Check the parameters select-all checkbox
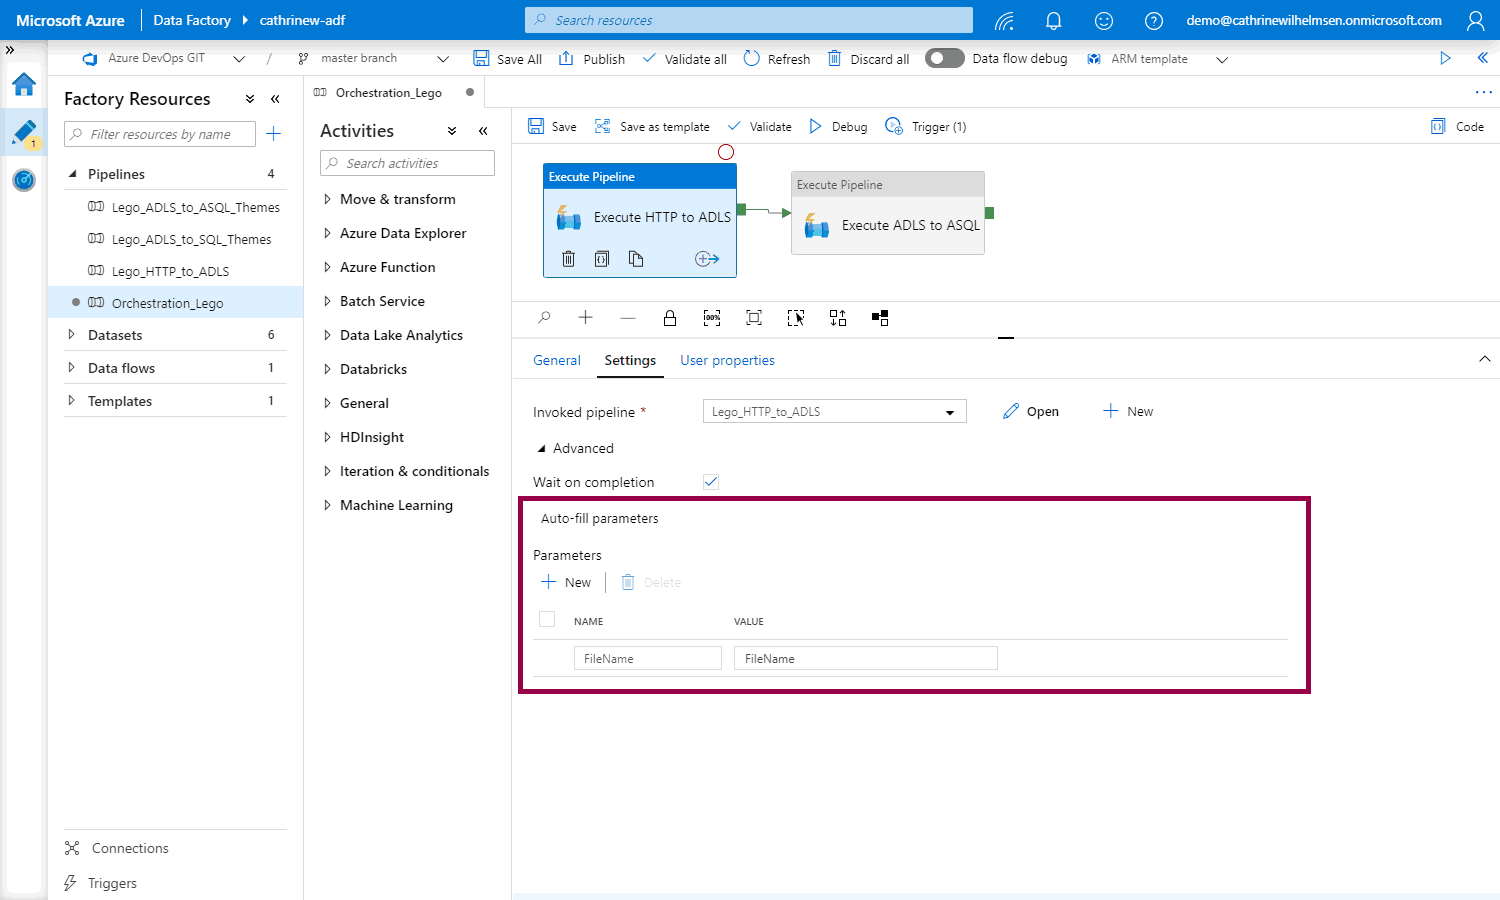1500x900 pixels. [547, 620]
